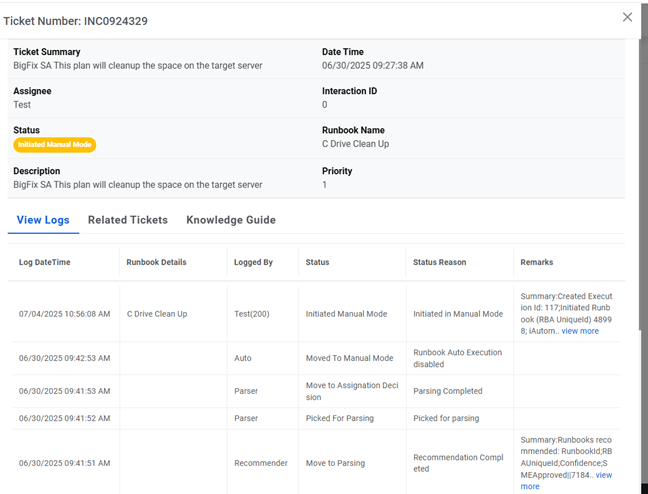The image size is (648, 494).
Task: Click the Runbook Details column header
Action: (156, 263)
